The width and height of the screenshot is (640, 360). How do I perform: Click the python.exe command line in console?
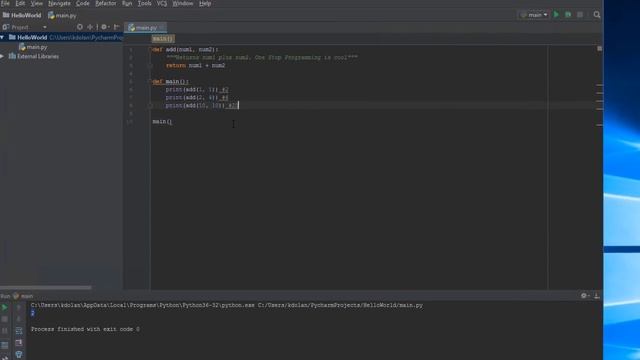coord(227,305)
